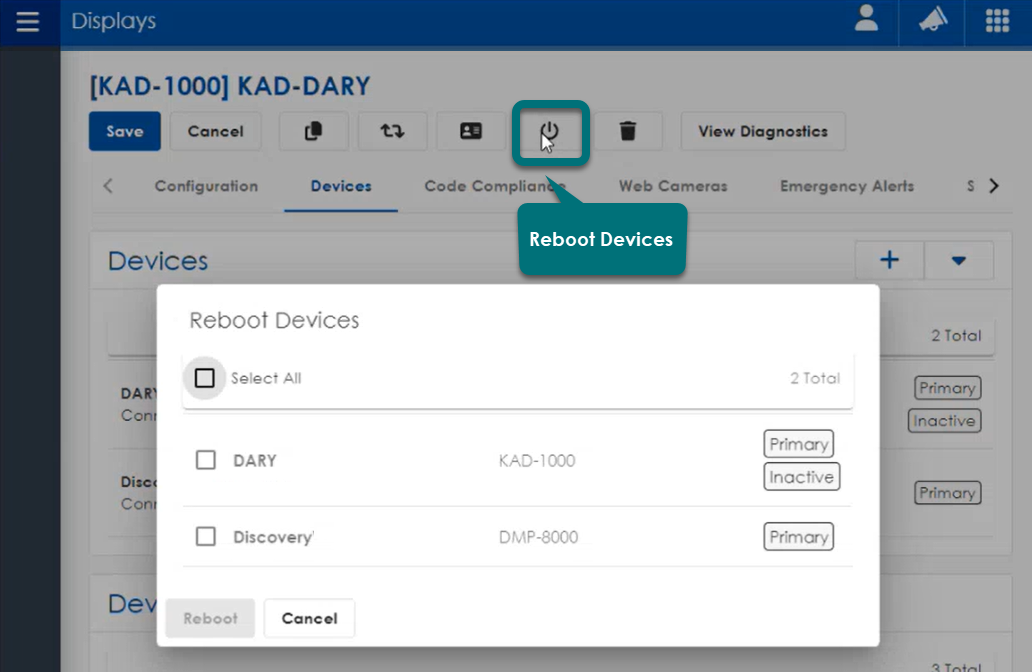Click the duplicate display icon
Viewport: 1032px width, 672px height.
pos(313,131)
